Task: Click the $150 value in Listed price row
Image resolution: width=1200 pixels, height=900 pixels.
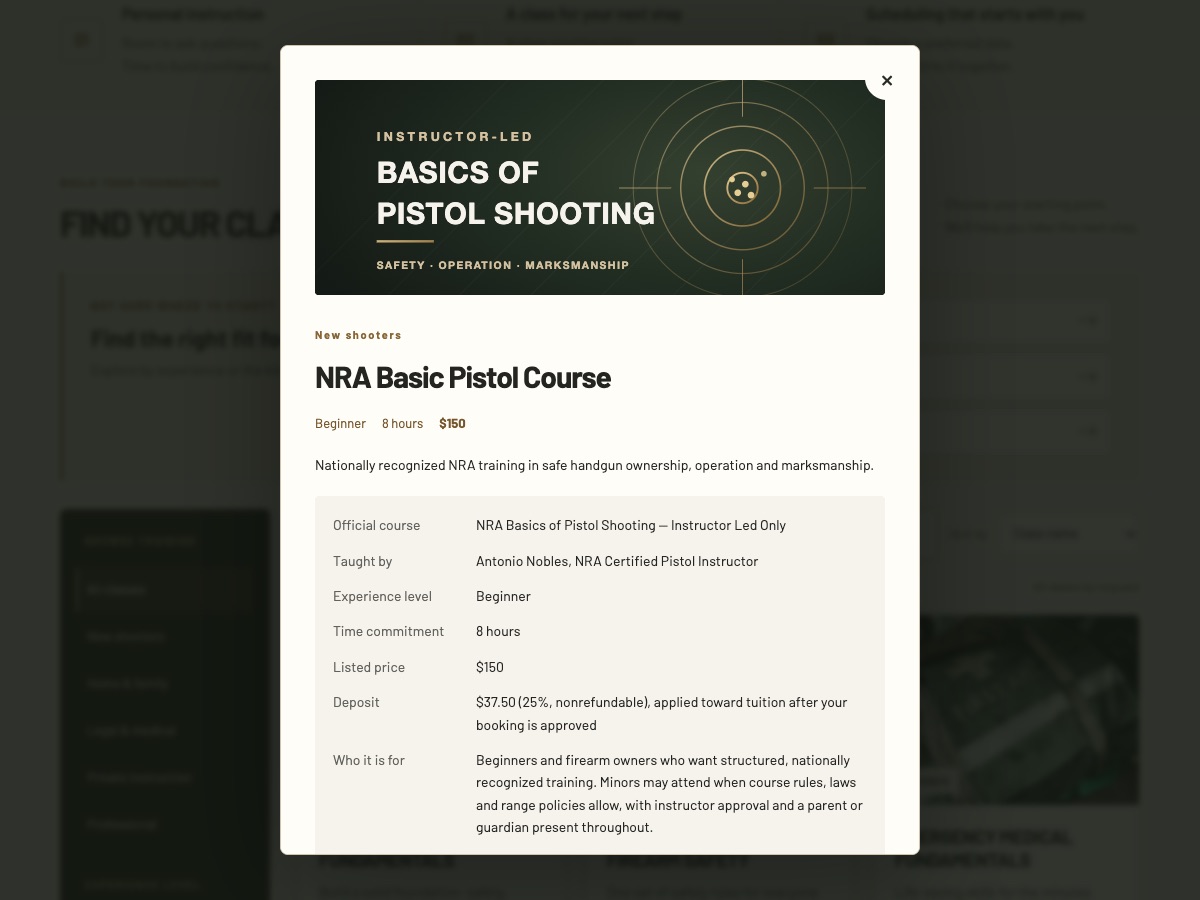Action: point(490,667)
